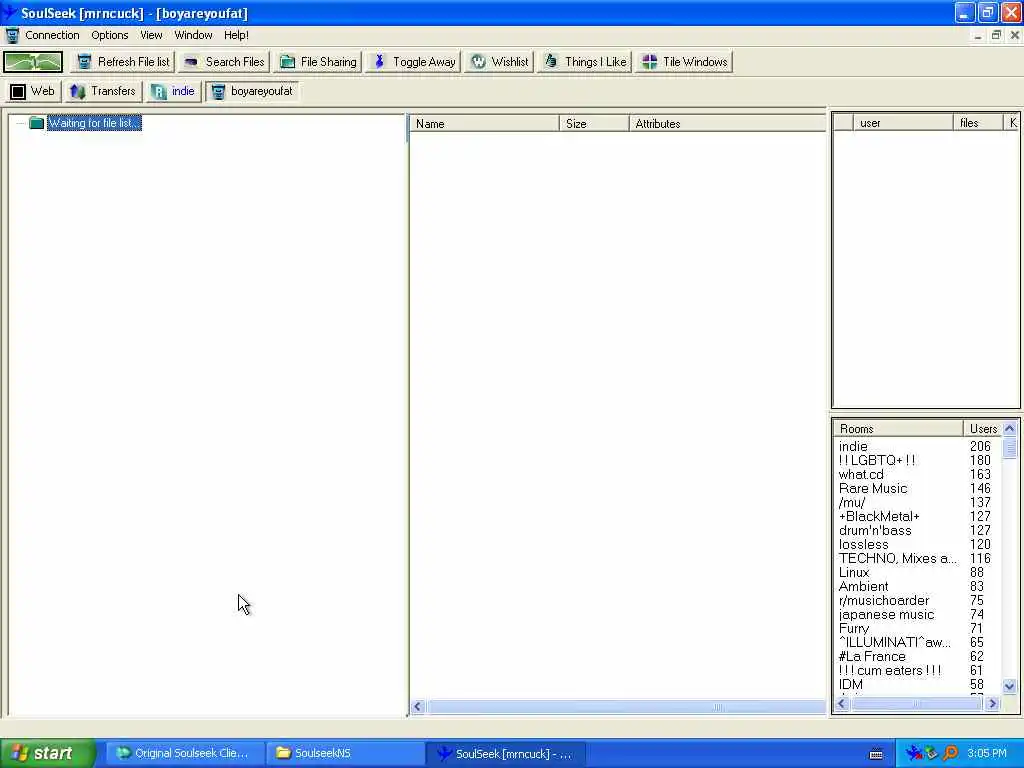Open Things I Like

584,62
